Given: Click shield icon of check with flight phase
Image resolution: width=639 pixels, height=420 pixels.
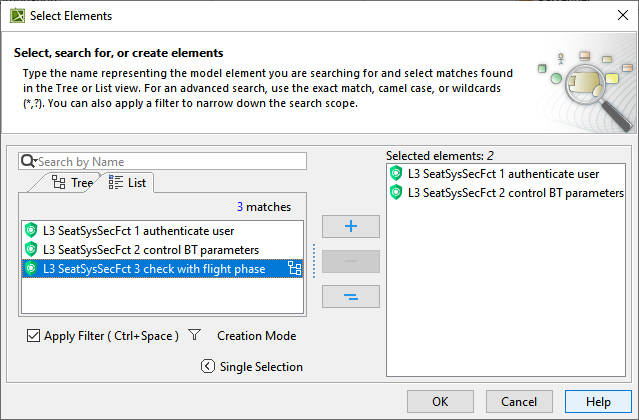Looking at the screenshot, I should coord(31,268).
